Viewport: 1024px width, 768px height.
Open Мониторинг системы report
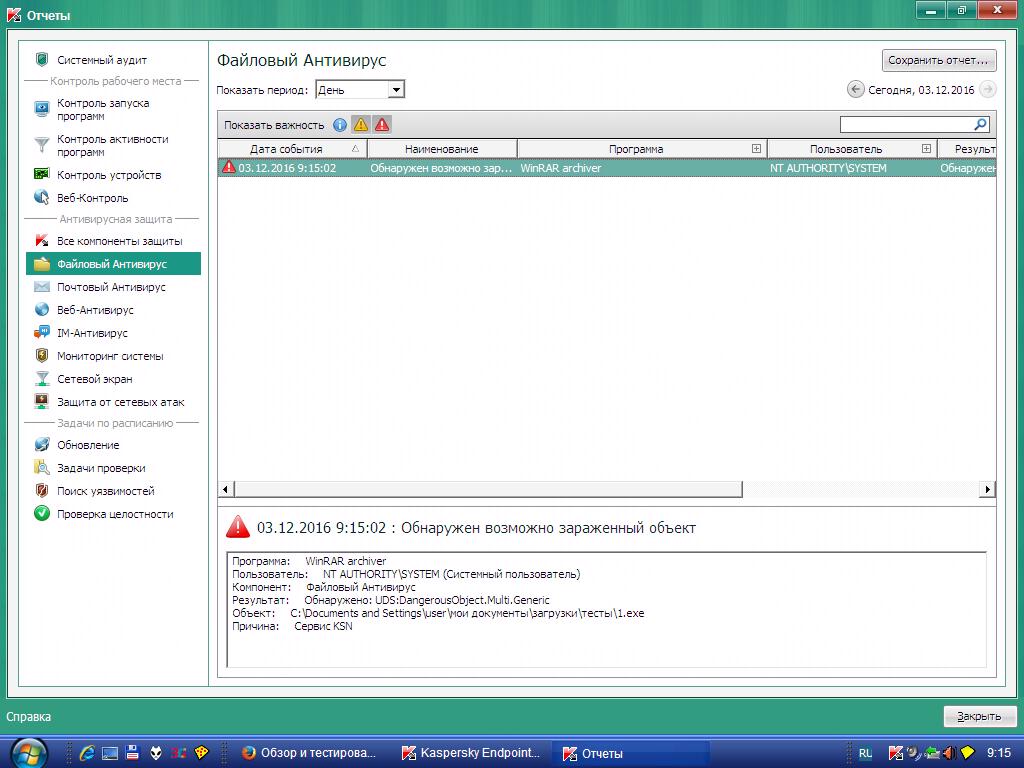point(110,356)
